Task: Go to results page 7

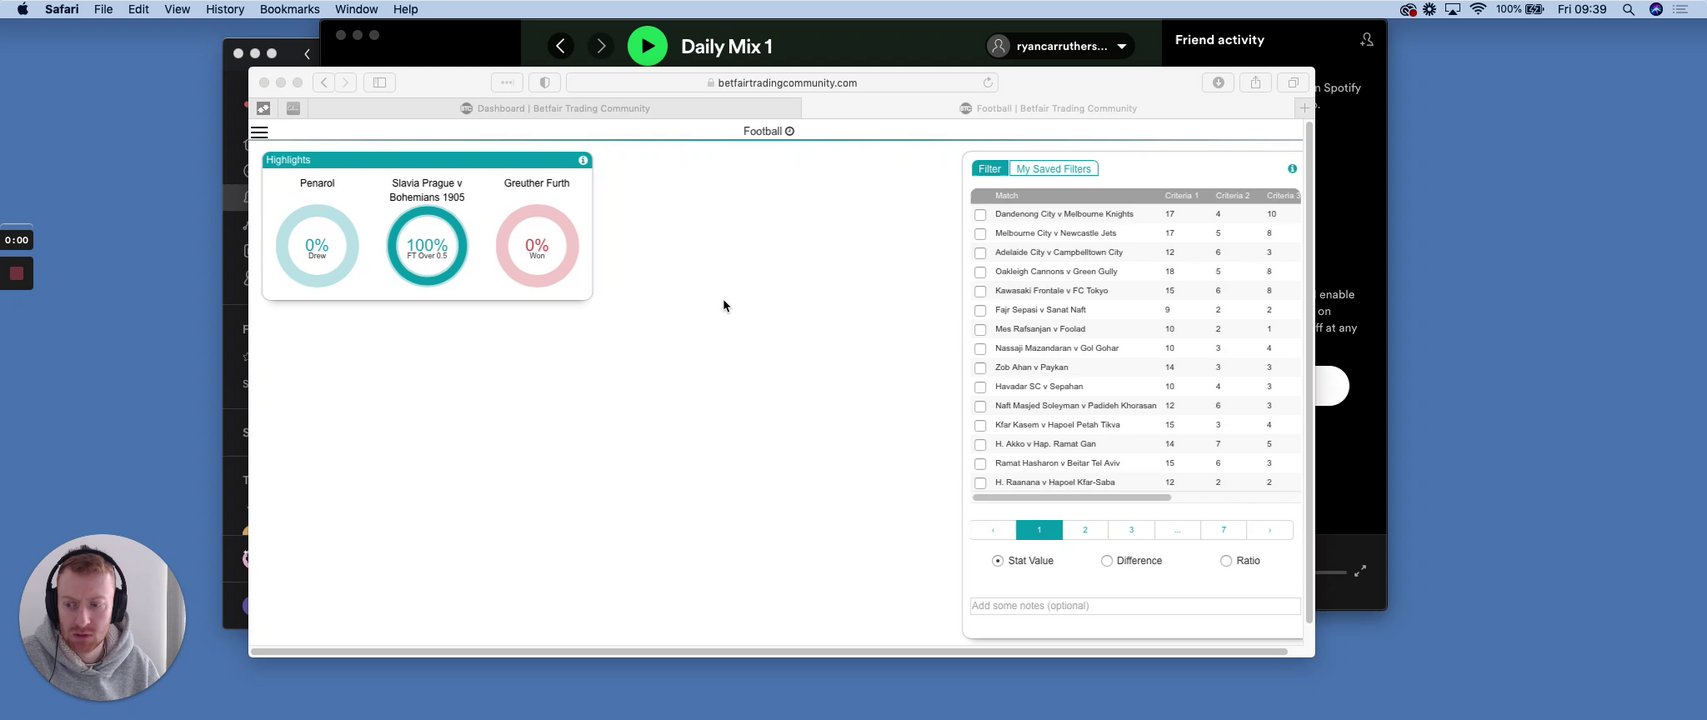Action: click(x=1223, y=530)
